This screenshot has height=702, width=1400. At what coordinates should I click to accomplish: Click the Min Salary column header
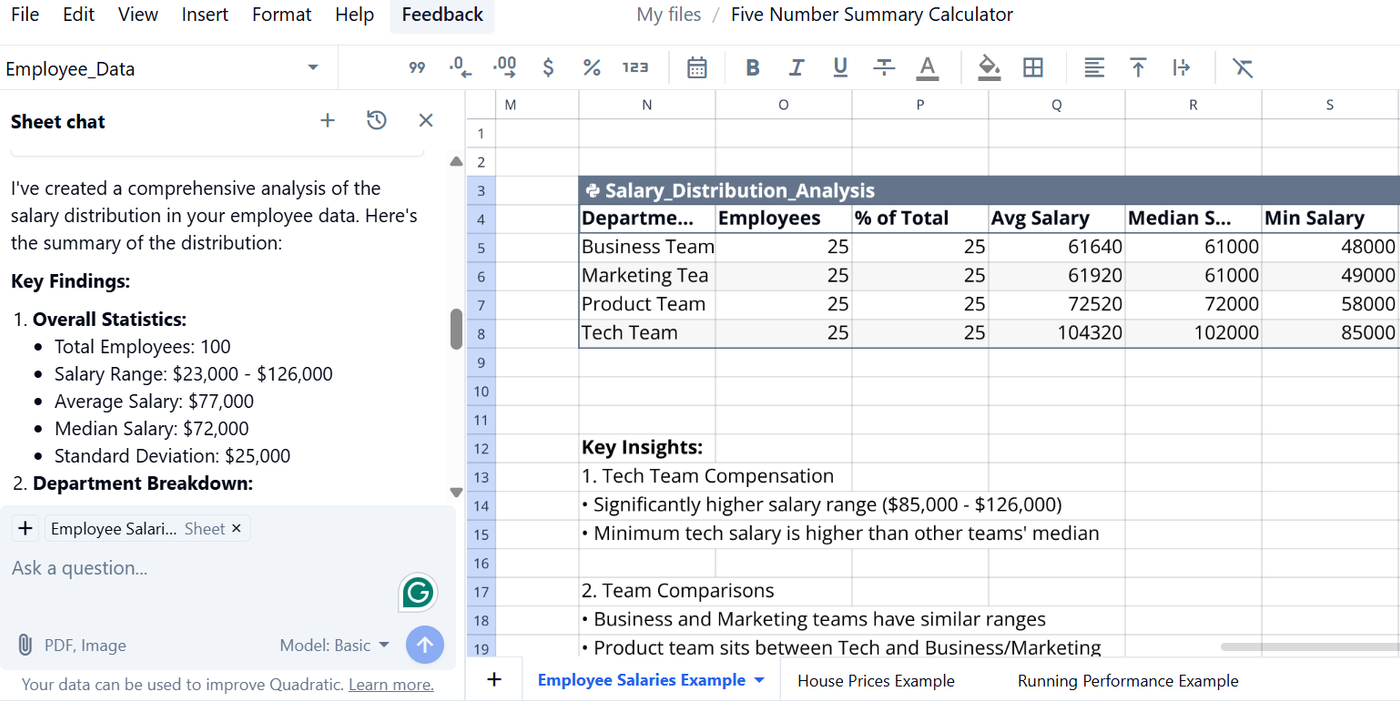pos(1330,219)
